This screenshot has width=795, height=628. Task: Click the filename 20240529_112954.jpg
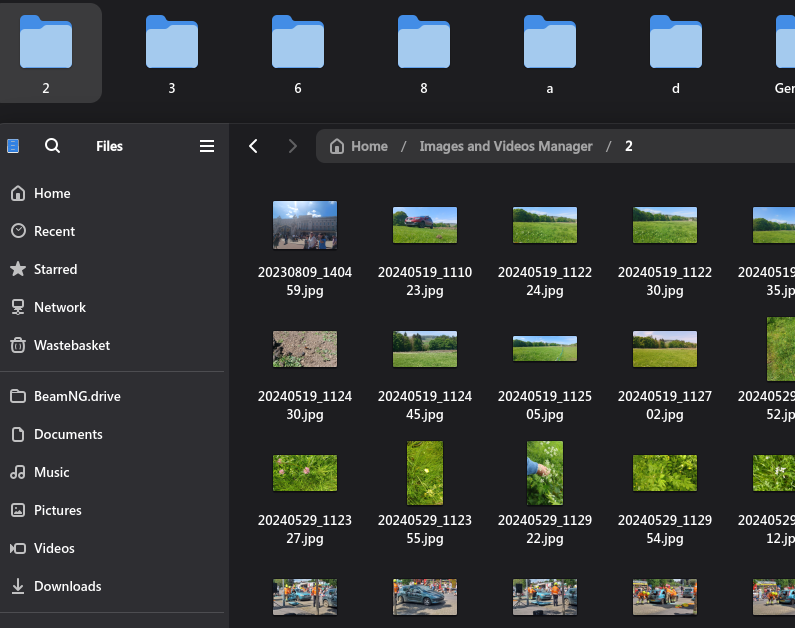665,529
